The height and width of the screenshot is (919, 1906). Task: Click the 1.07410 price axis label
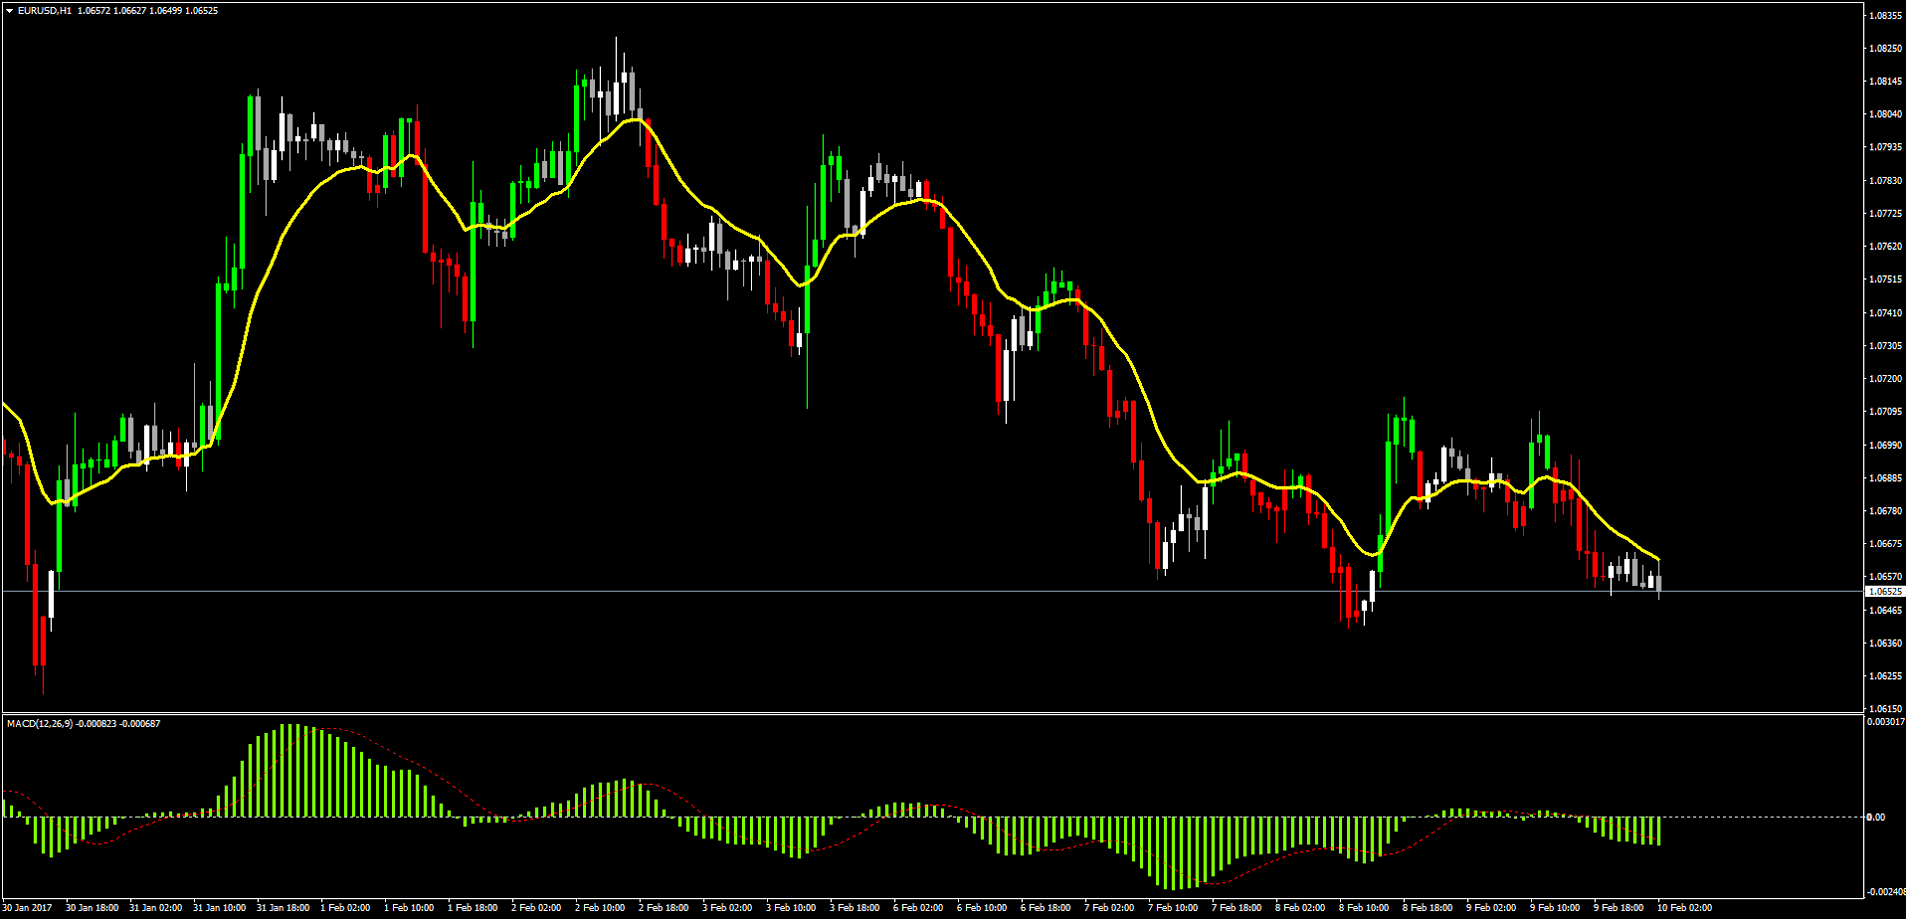click(1885, 313)
